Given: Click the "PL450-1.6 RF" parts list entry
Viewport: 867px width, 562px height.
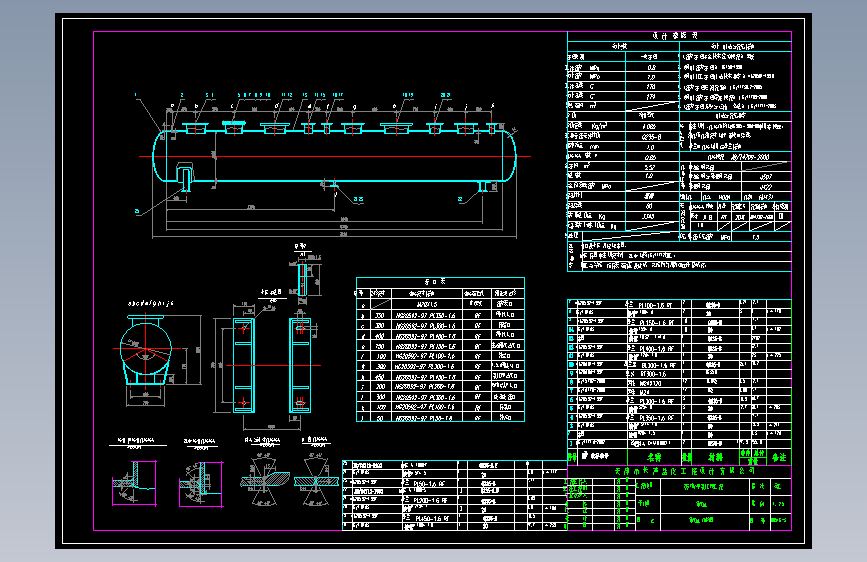Looking at the screenshot, I should click(431, 518).
